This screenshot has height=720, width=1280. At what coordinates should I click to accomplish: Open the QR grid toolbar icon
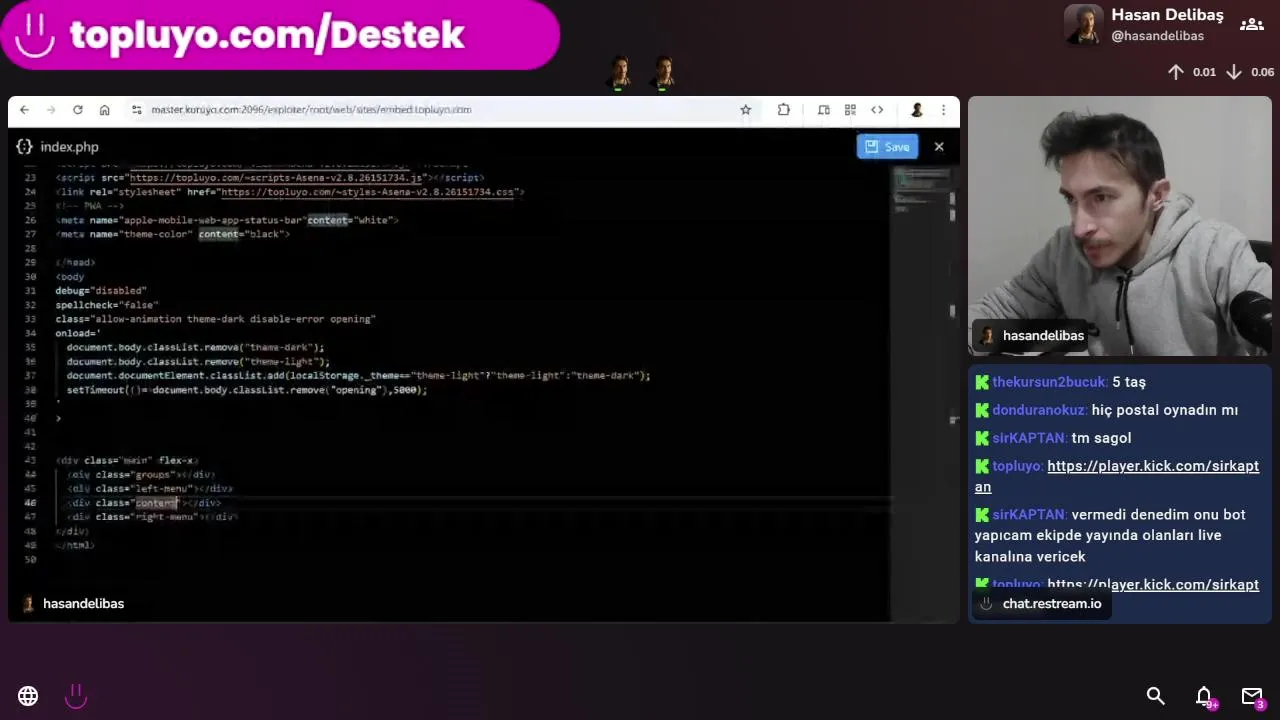tap(850, 110)
